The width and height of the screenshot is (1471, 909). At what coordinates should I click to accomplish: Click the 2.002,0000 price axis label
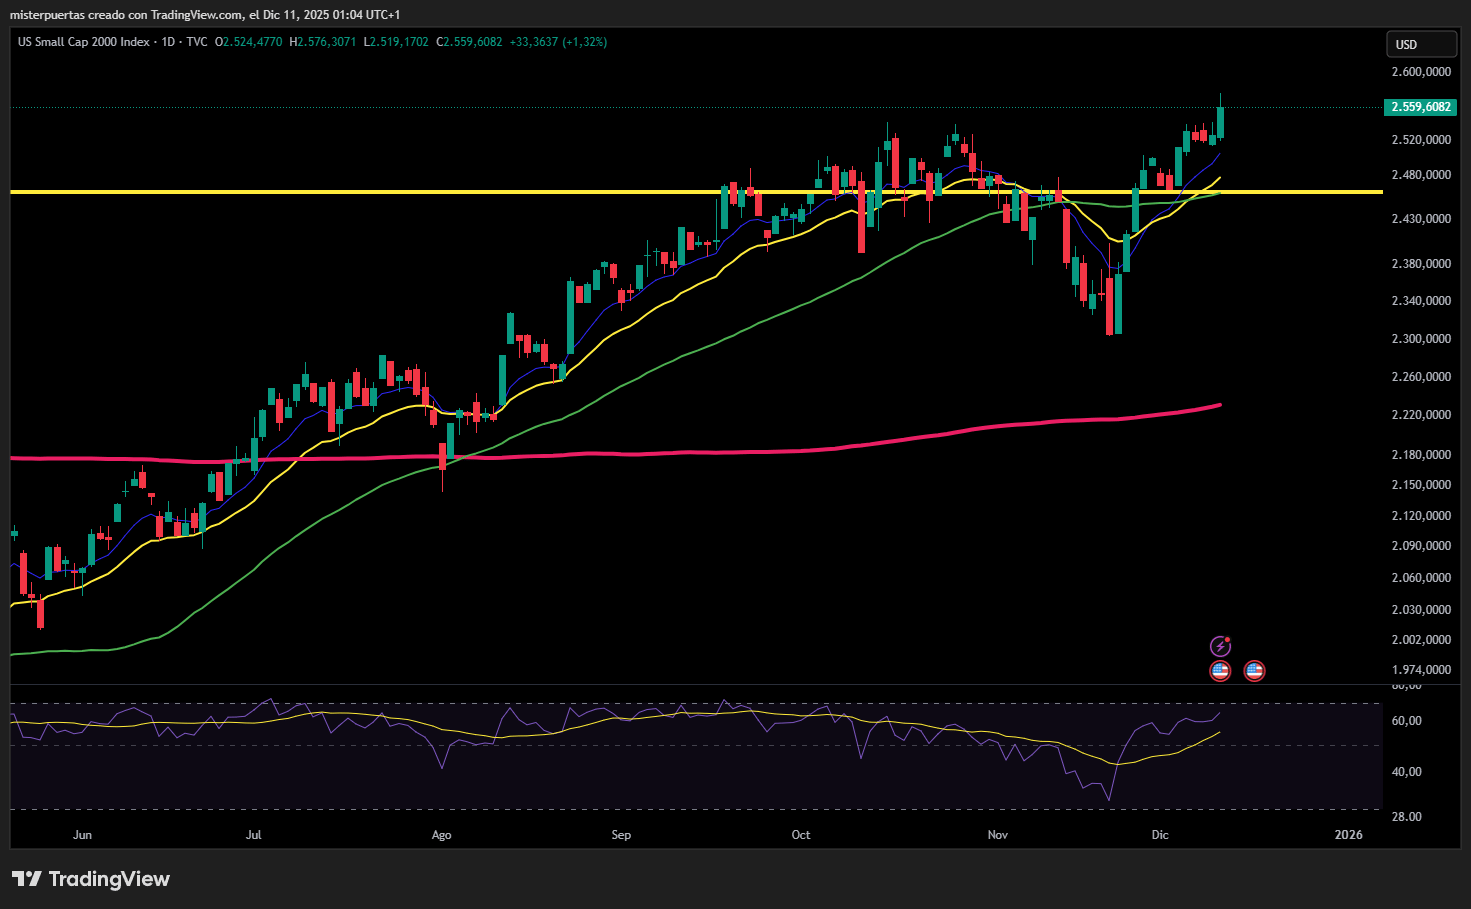(x=1421, y=640)
